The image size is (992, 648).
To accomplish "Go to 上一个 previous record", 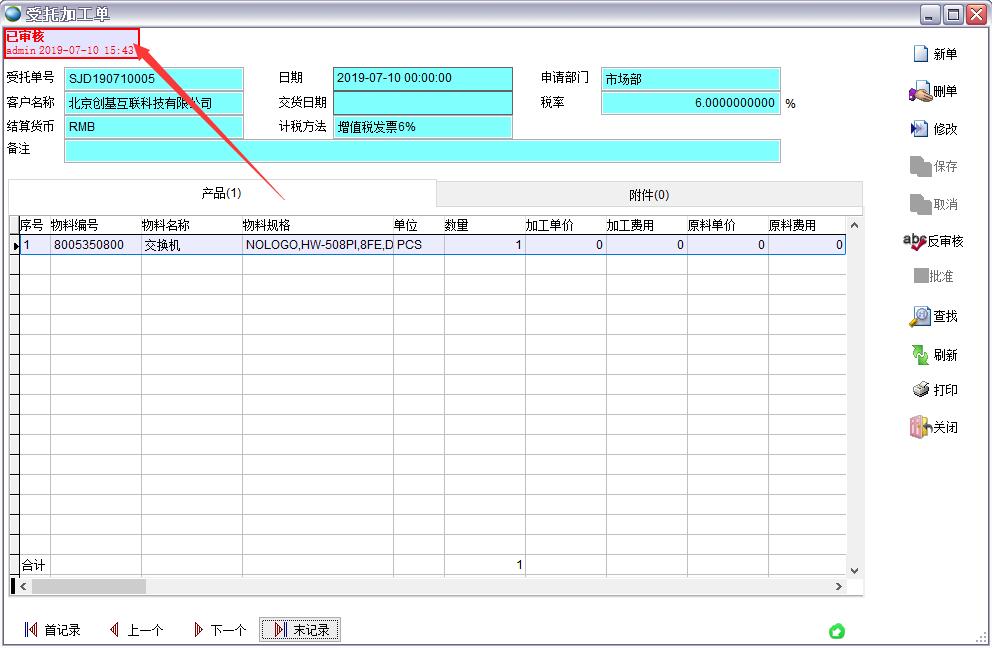I will 136,630.
